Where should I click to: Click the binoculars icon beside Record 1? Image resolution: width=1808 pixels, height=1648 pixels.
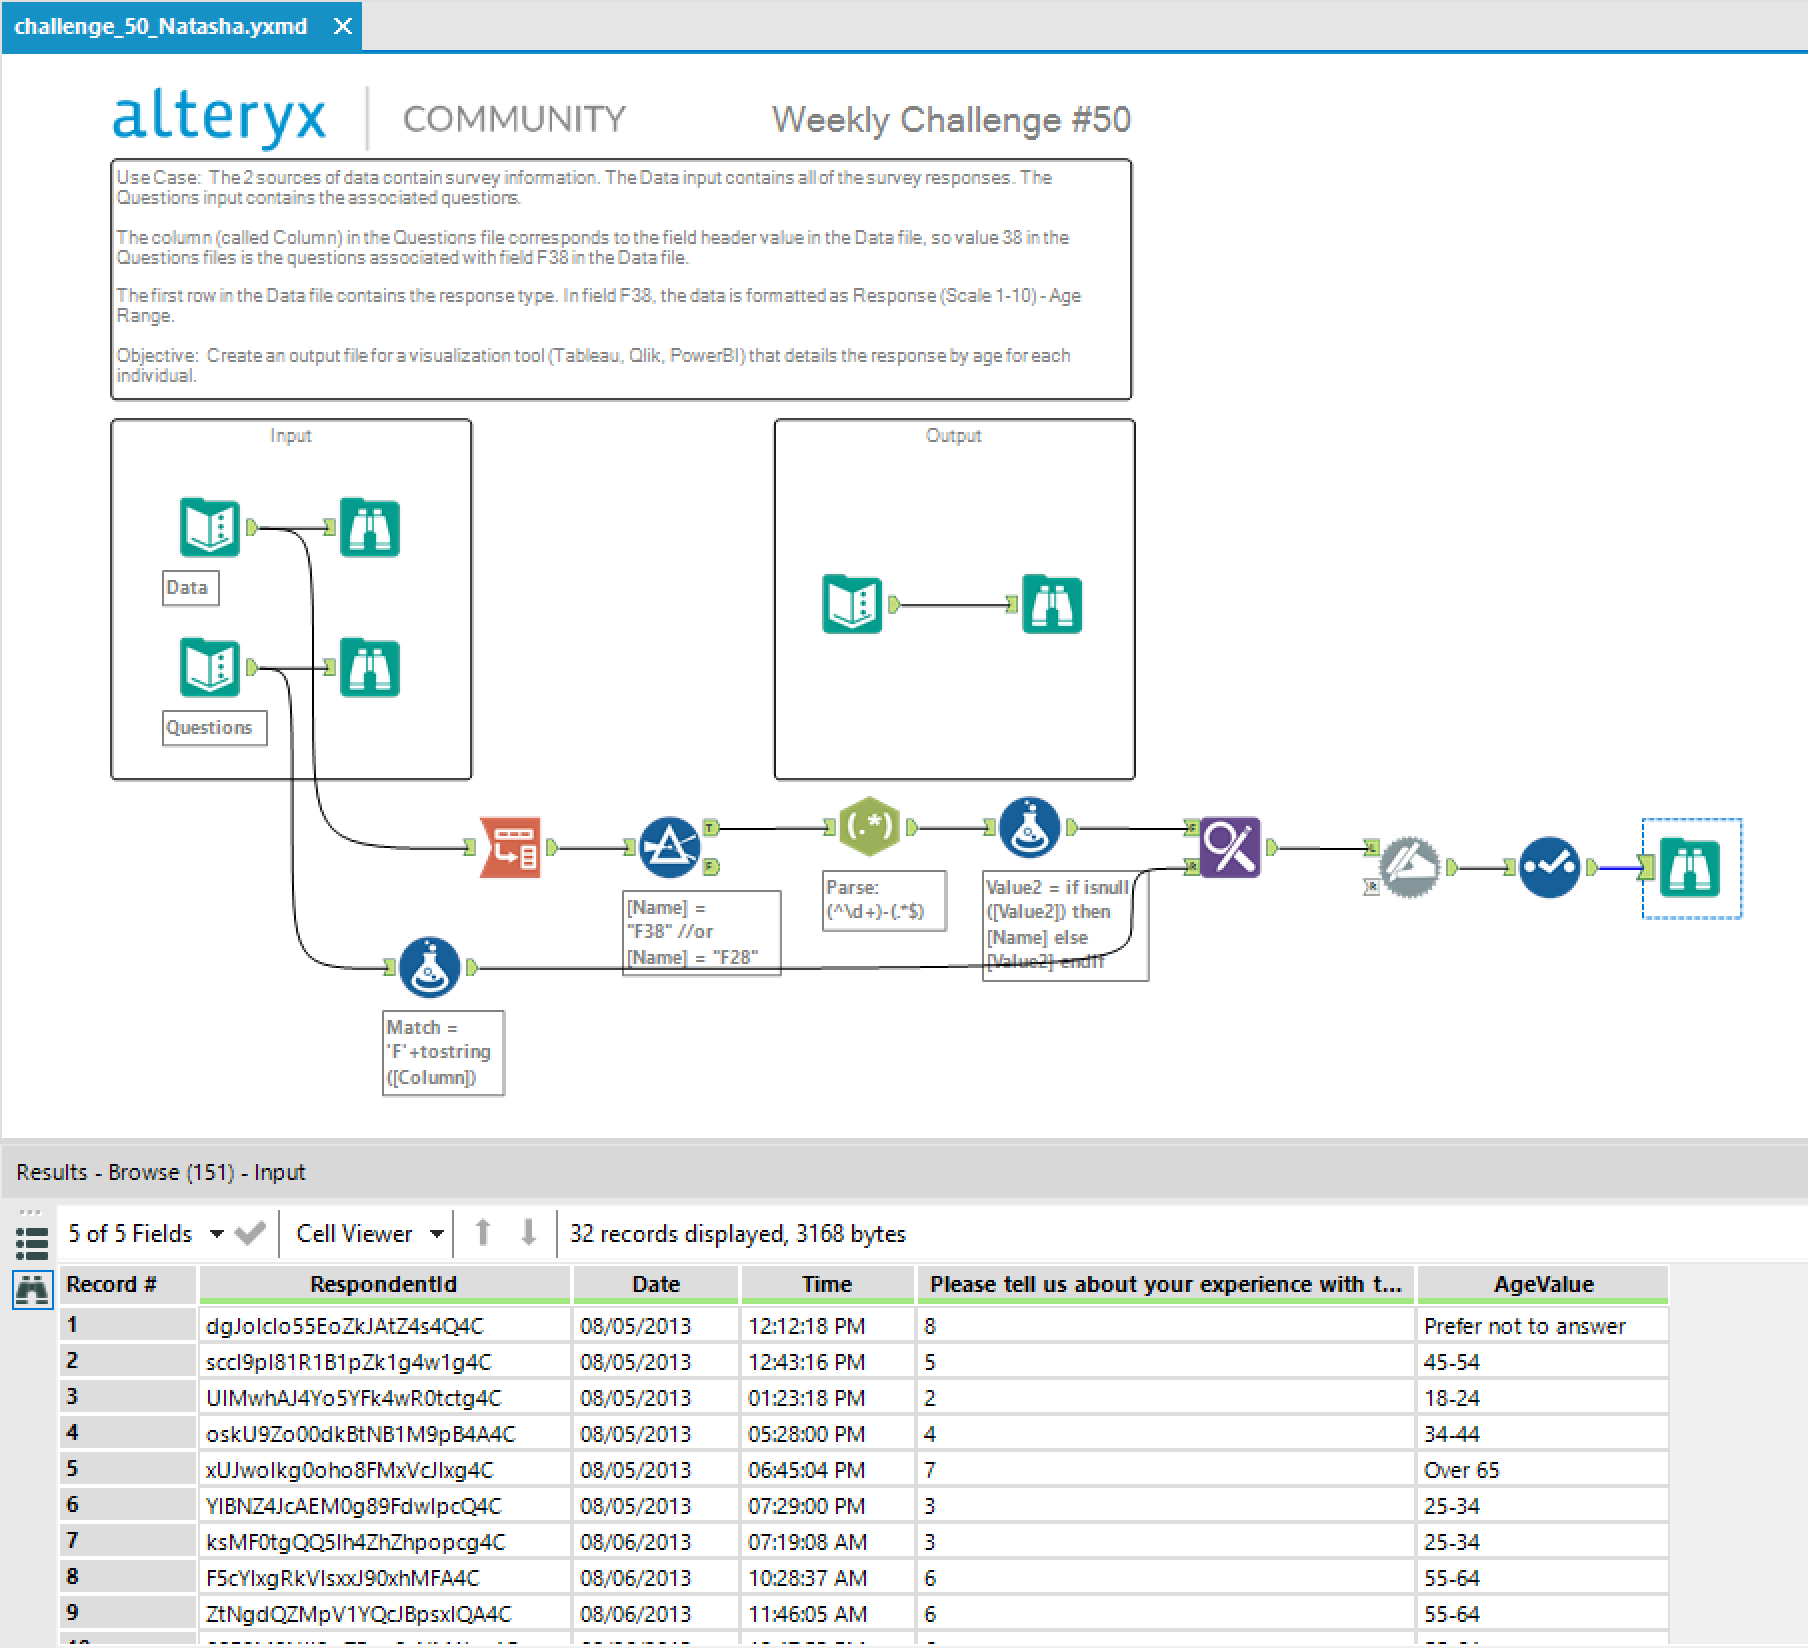(33, 1290)
